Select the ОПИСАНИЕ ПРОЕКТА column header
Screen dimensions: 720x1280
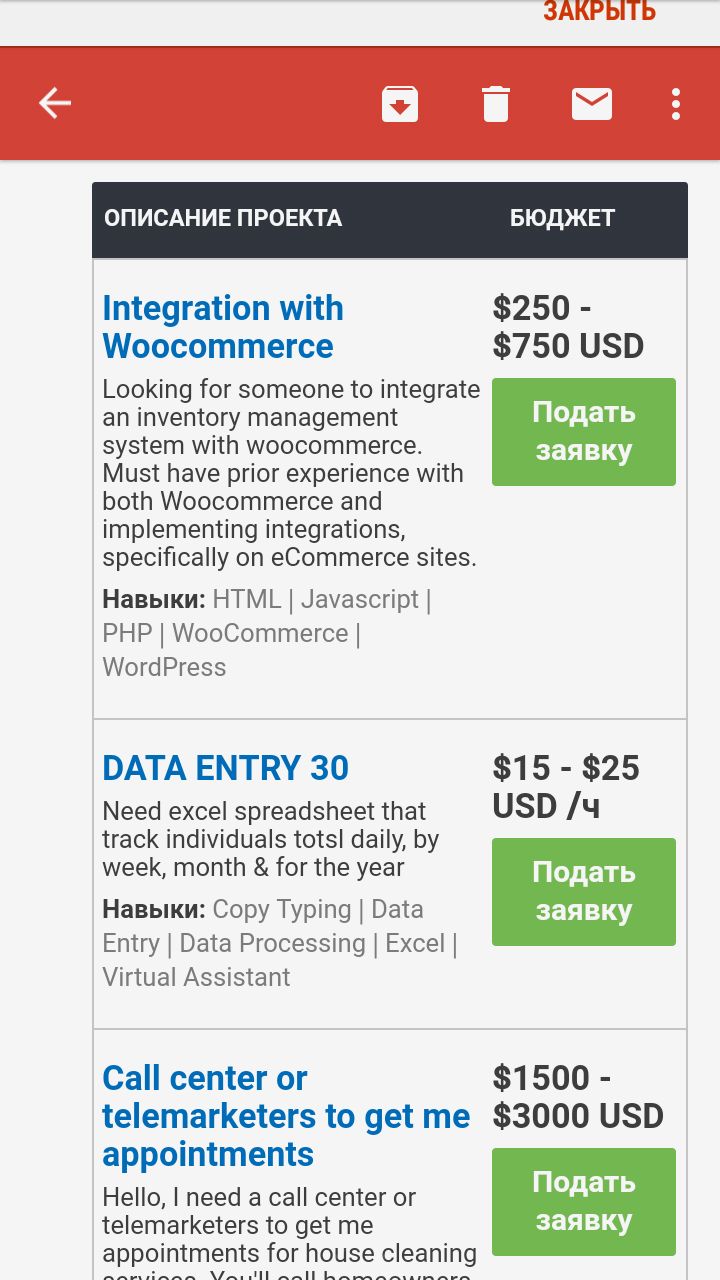223,218
